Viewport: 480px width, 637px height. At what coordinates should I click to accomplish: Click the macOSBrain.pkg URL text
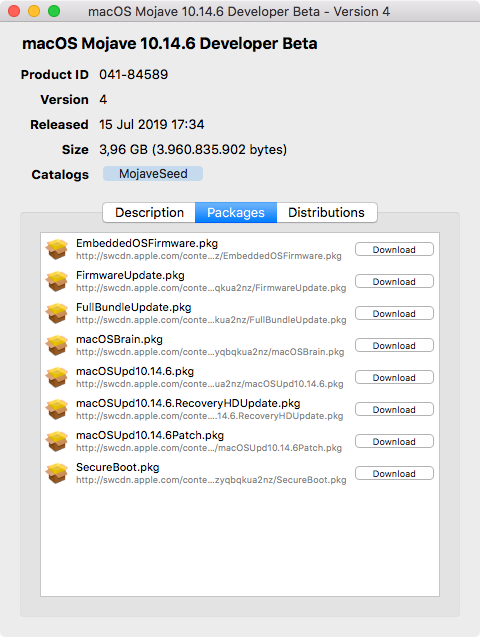(x=210, y=352)
